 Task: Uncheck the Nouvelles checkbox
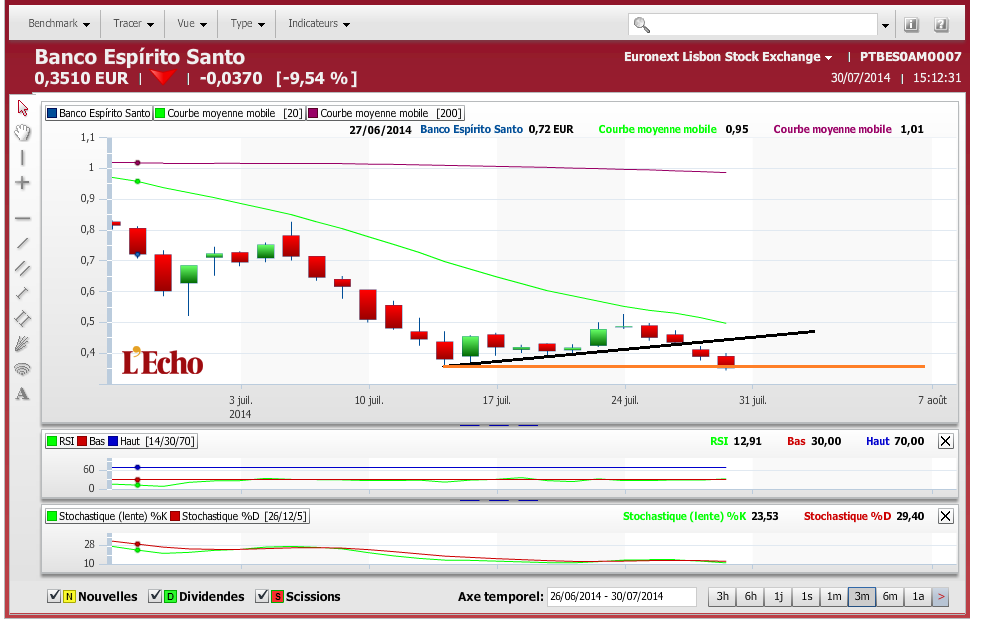coord(54,597)
